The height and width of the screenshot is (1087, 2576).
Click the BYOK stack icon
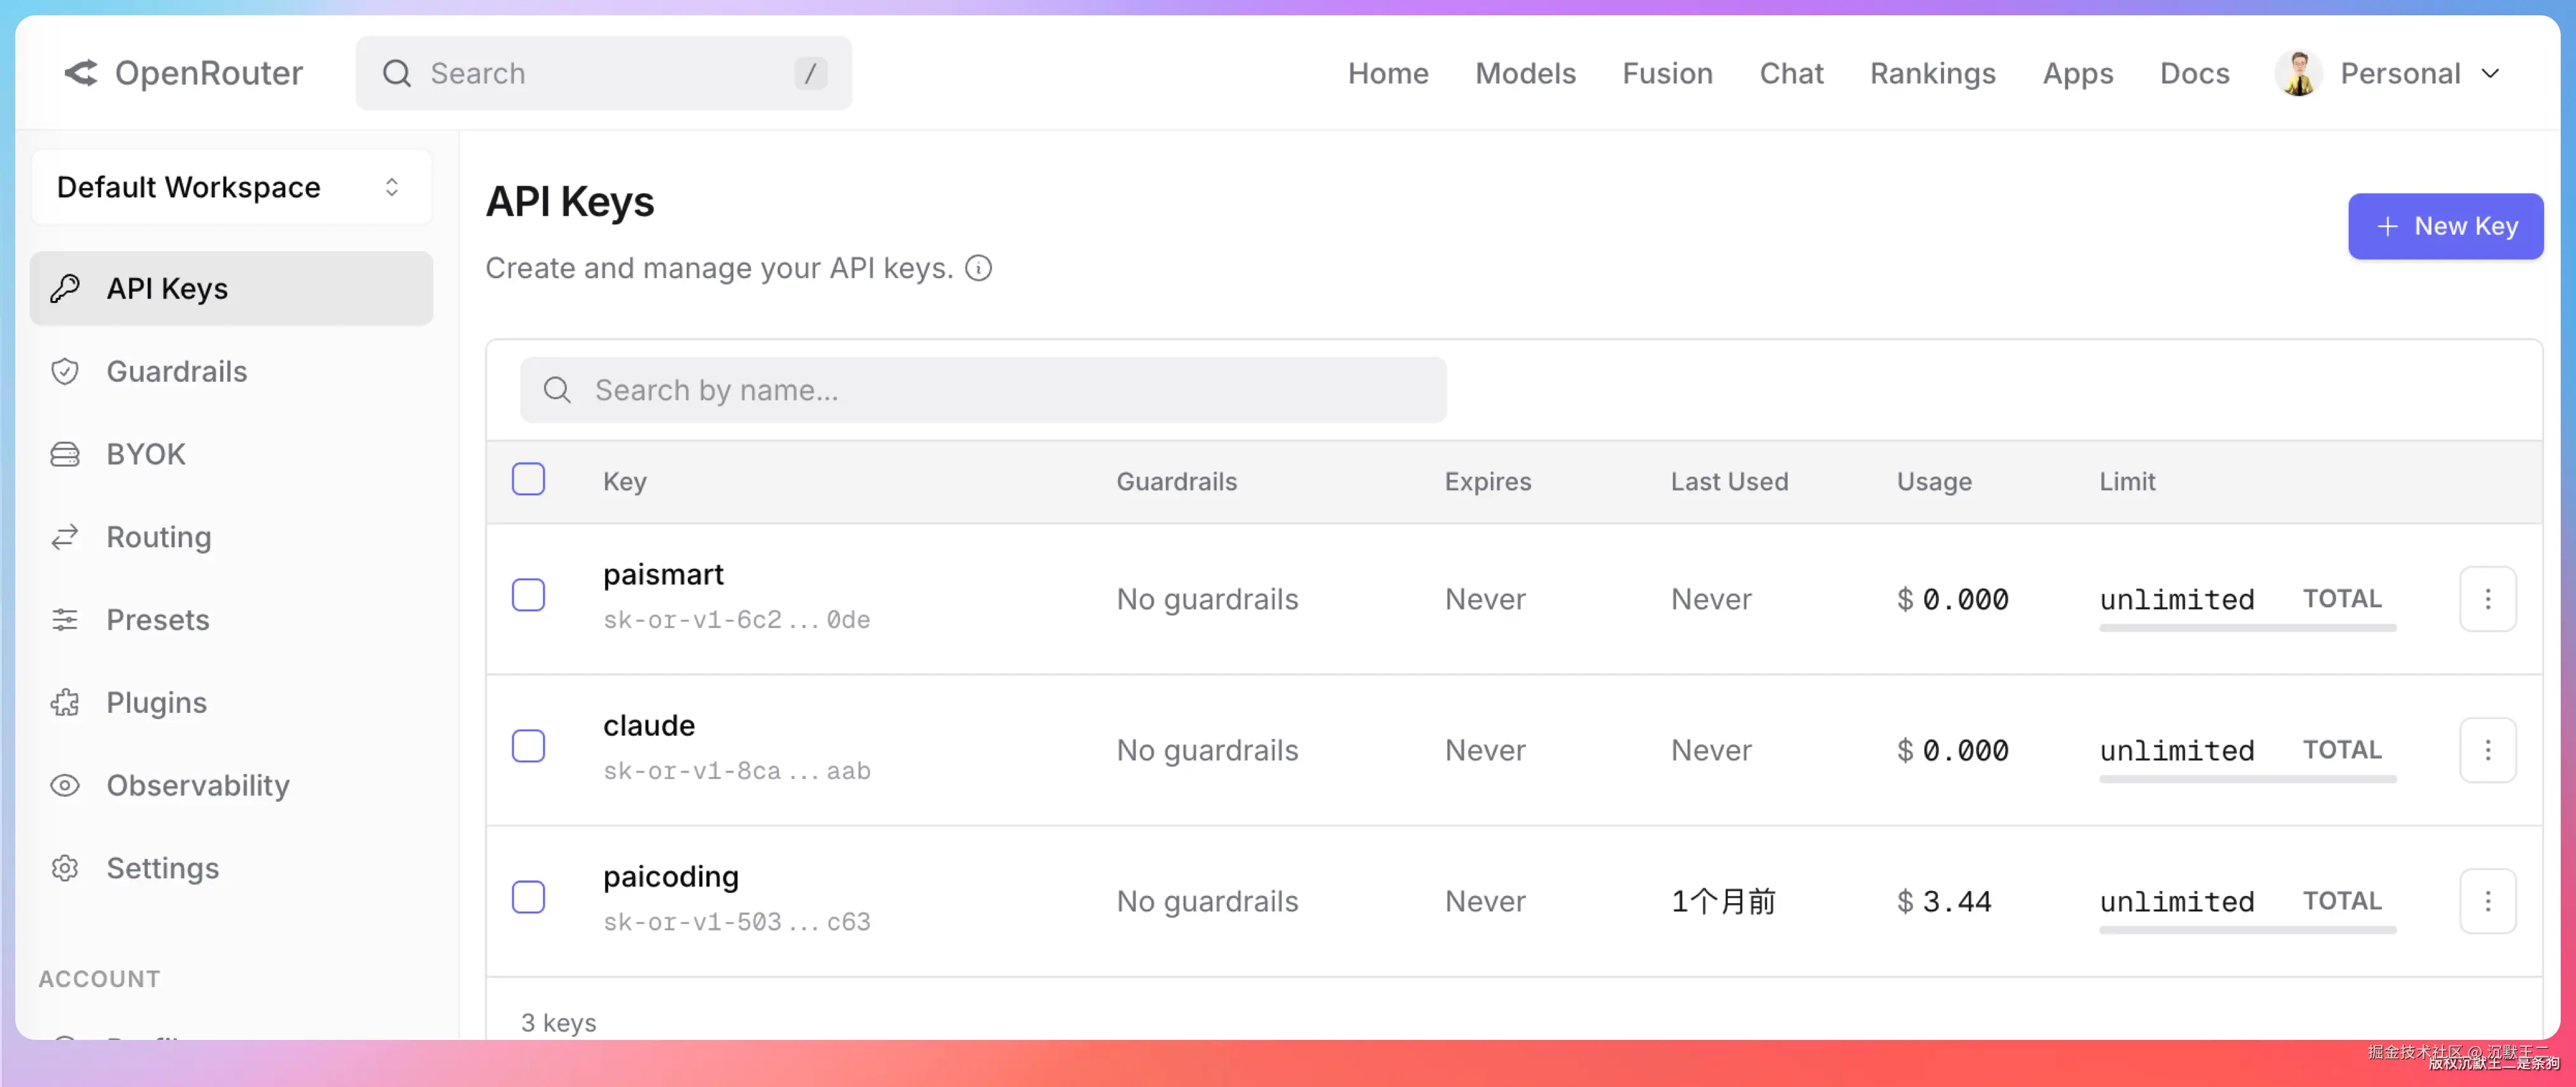pos(65,454)
